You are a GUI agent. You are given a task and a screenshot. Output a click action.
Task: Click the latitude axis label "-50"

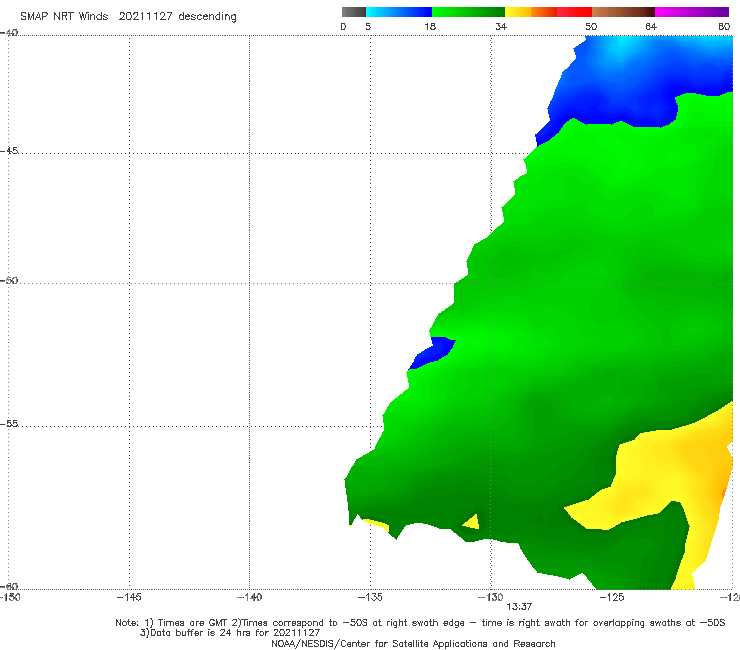pos(9,280)
